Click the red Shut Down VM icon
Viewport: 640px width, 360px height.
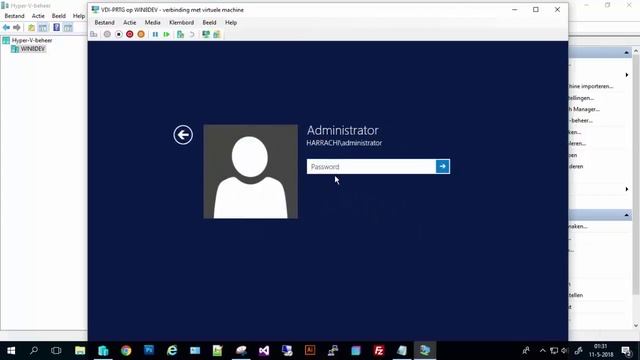(129, 35)
